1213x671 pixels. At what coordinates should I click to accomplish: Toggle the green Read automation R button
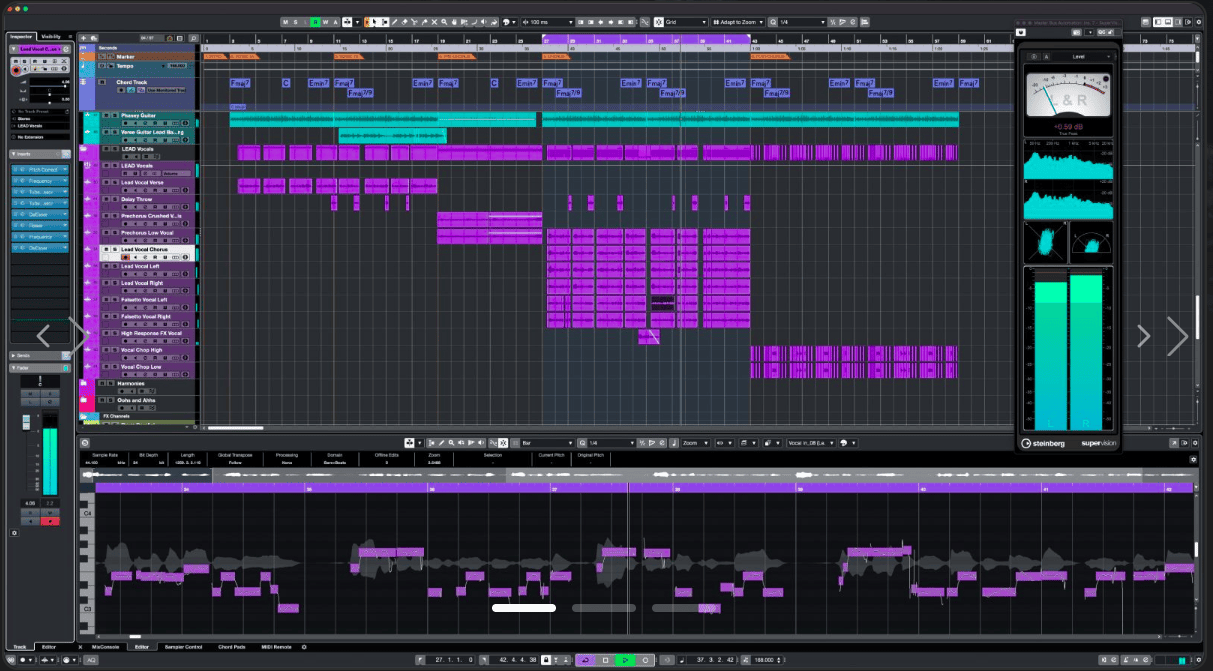(x=315, y=21)
